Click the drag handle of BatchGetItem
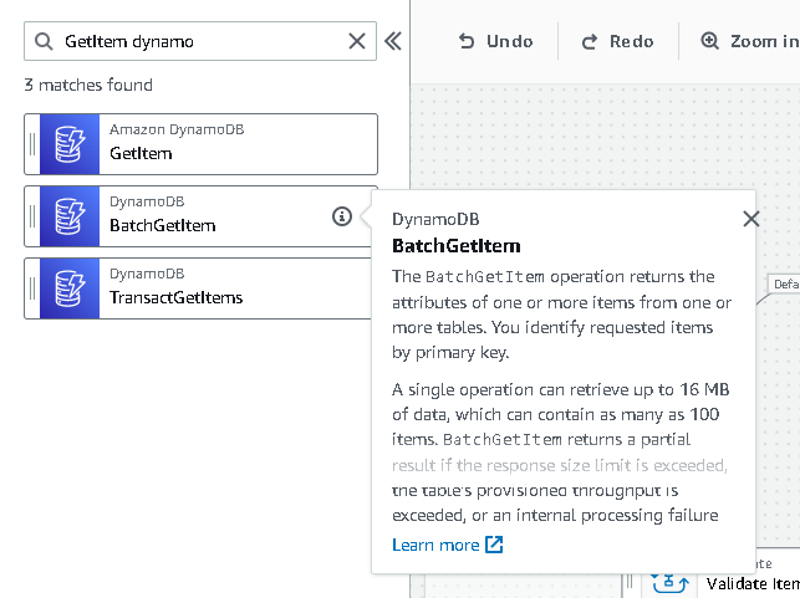 click(x=32, y=216)
